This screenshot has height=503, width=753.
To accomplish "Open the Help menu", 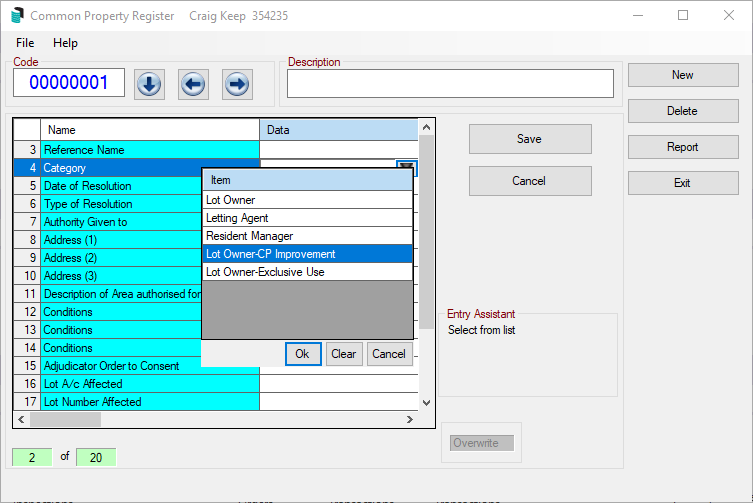I will point(65,43).
